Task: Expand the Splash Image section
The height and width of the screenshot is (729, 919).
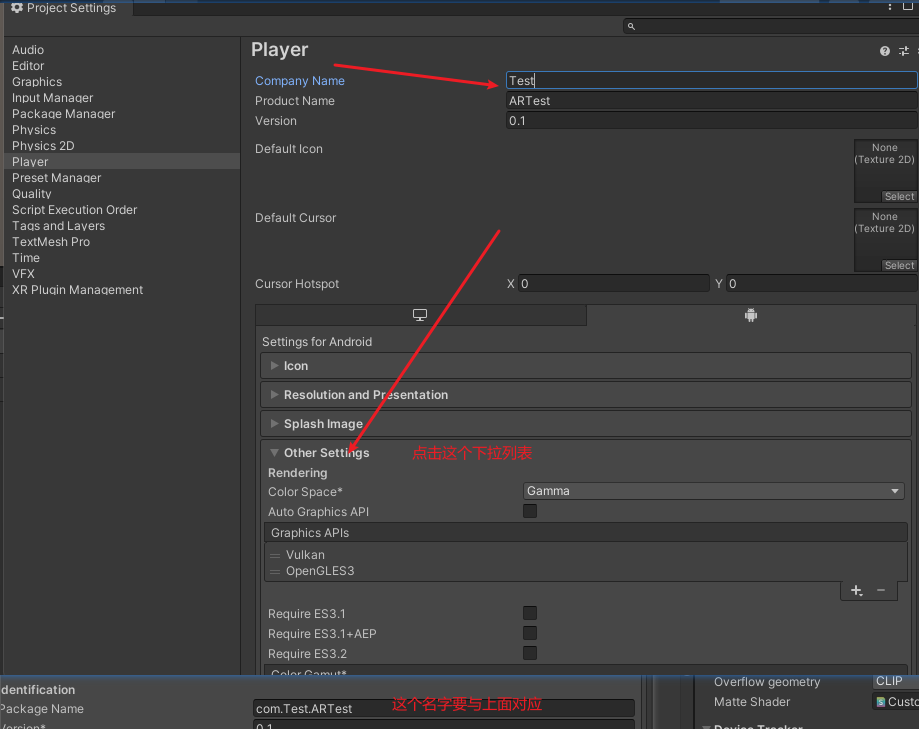Action: 586,424
